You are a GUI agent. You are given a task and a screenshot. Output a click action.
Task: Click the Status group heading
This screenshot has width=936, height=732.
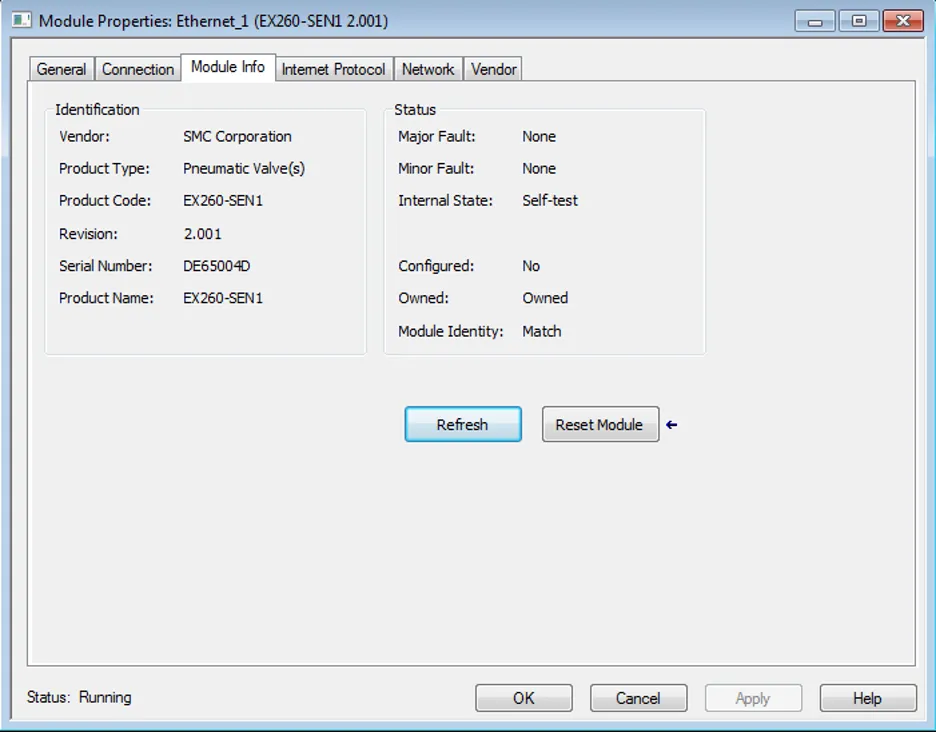[415, 109]
